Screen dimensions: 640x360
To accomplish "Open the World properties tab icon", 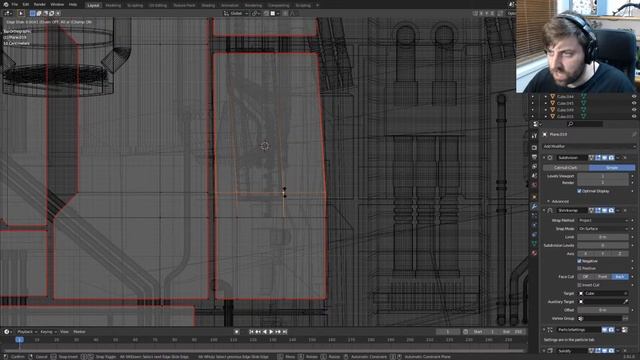I will (x=534, y=185).
